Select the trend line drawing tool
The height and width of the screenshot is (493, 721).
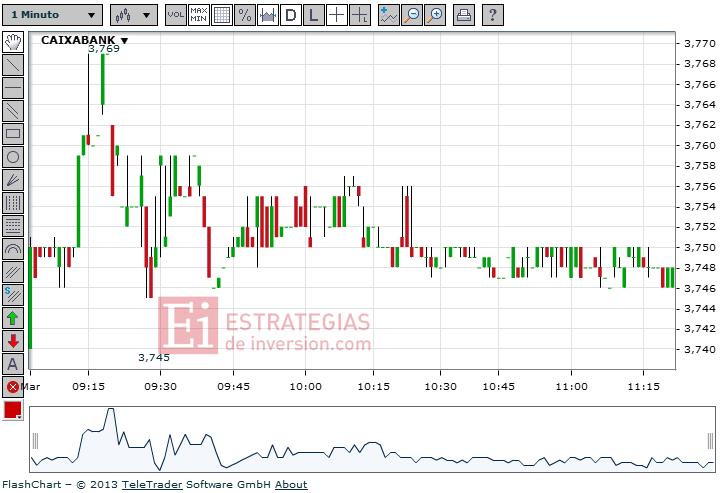pos(13,65)
